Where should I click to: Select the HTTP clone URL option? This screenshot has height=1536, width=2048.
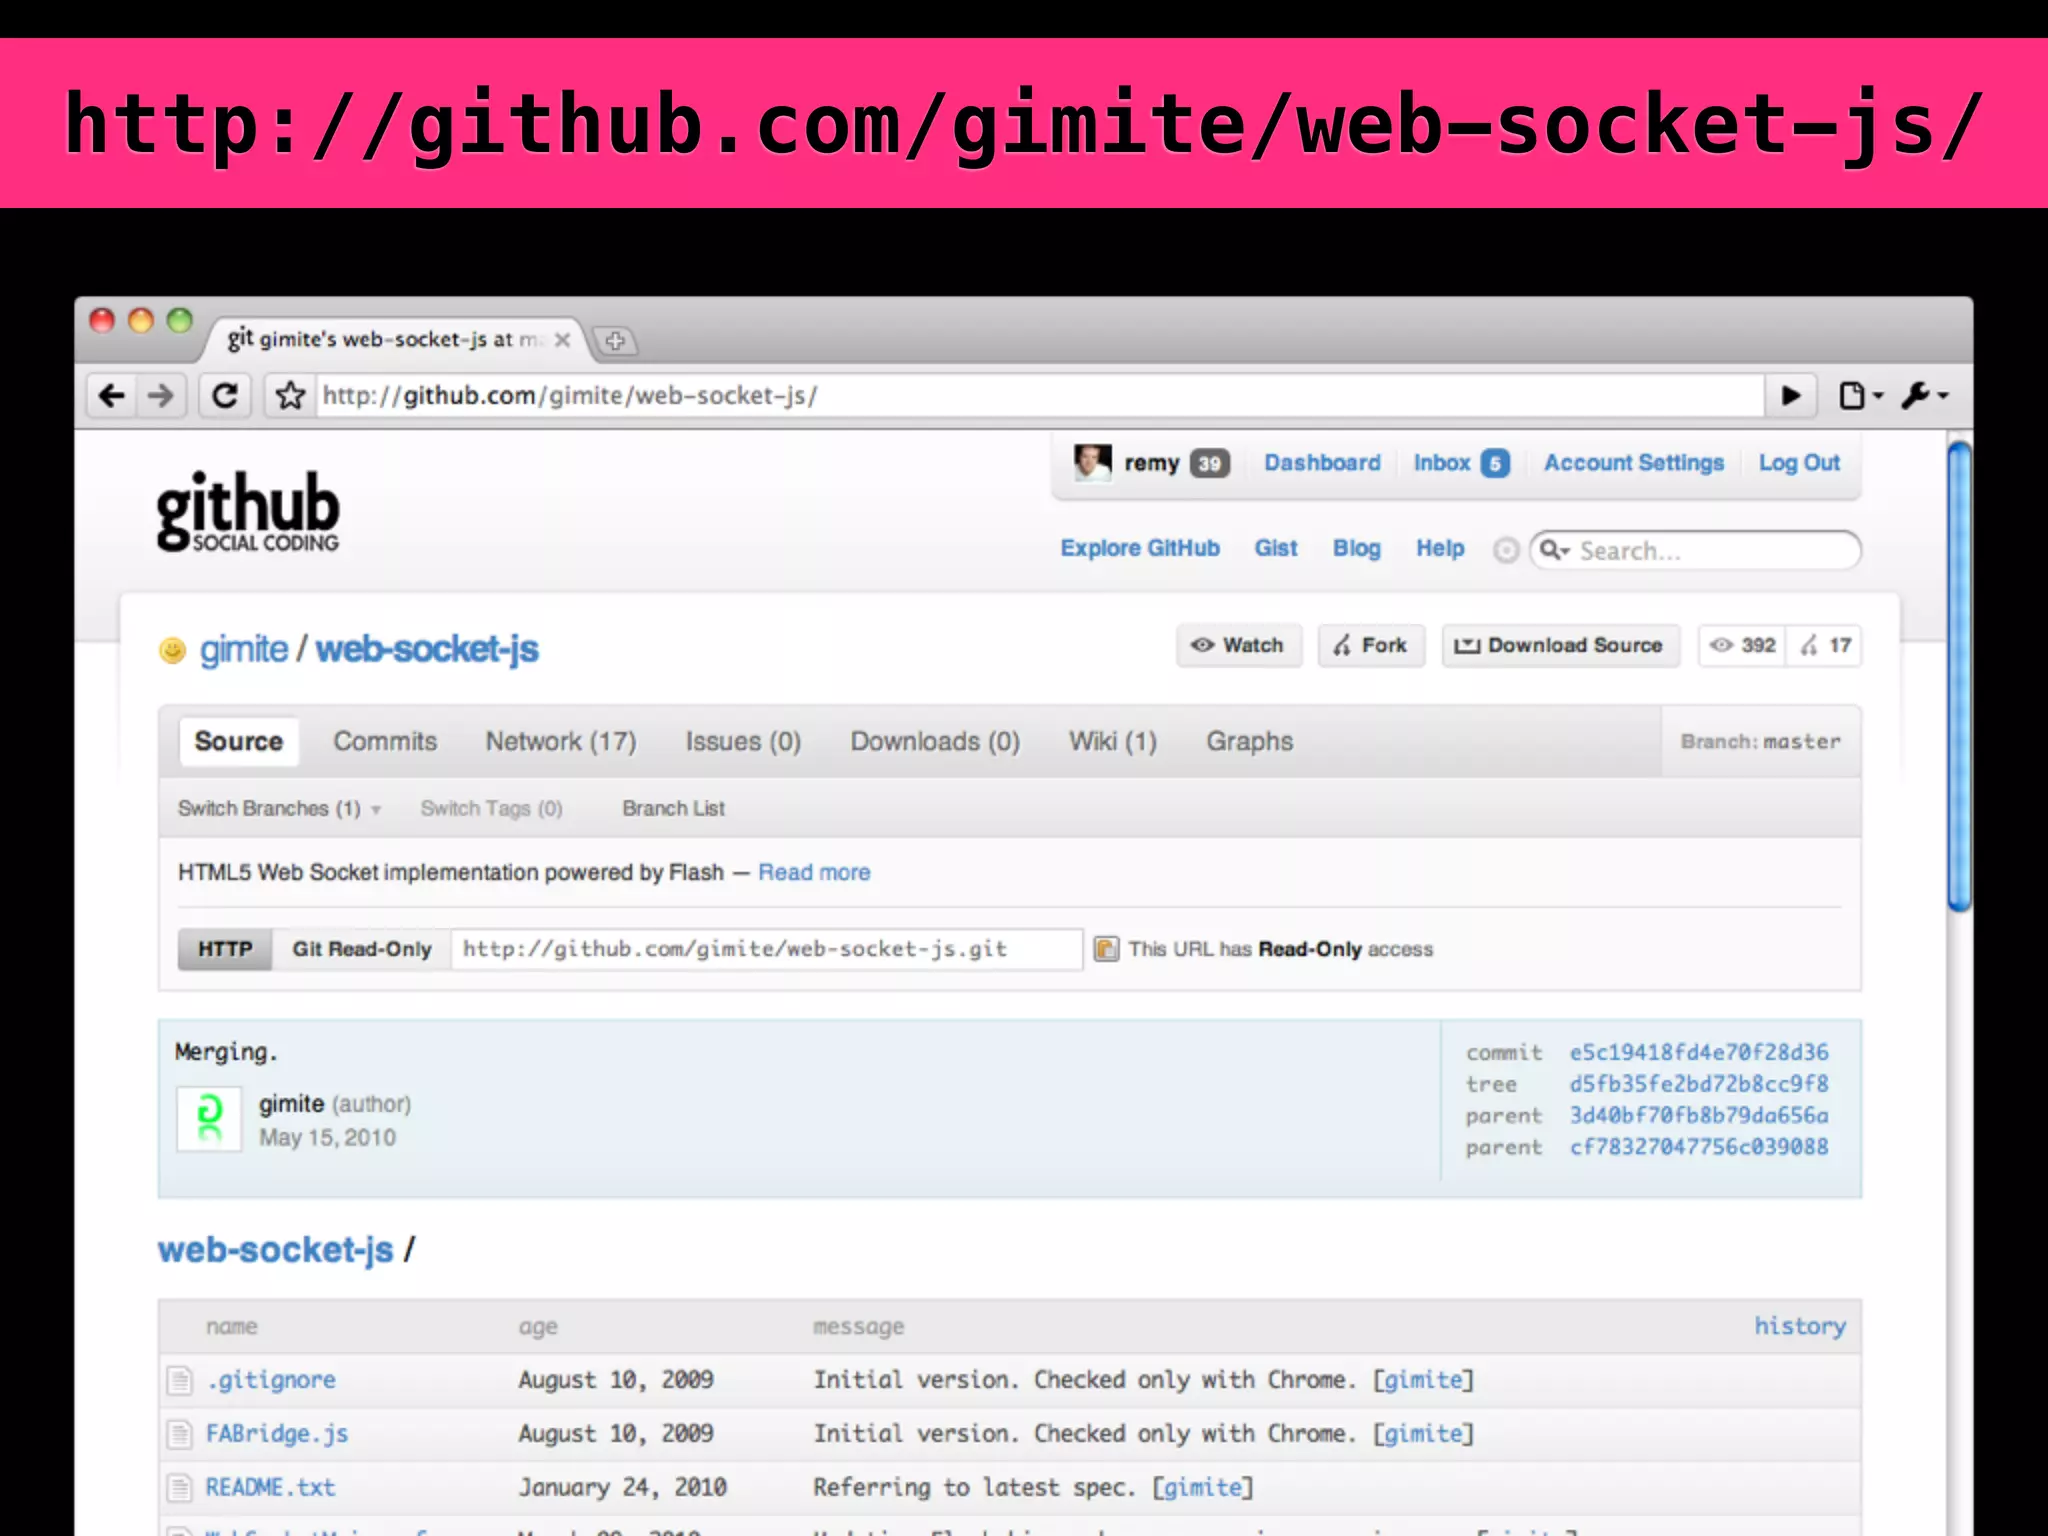[x=225, y=949]
